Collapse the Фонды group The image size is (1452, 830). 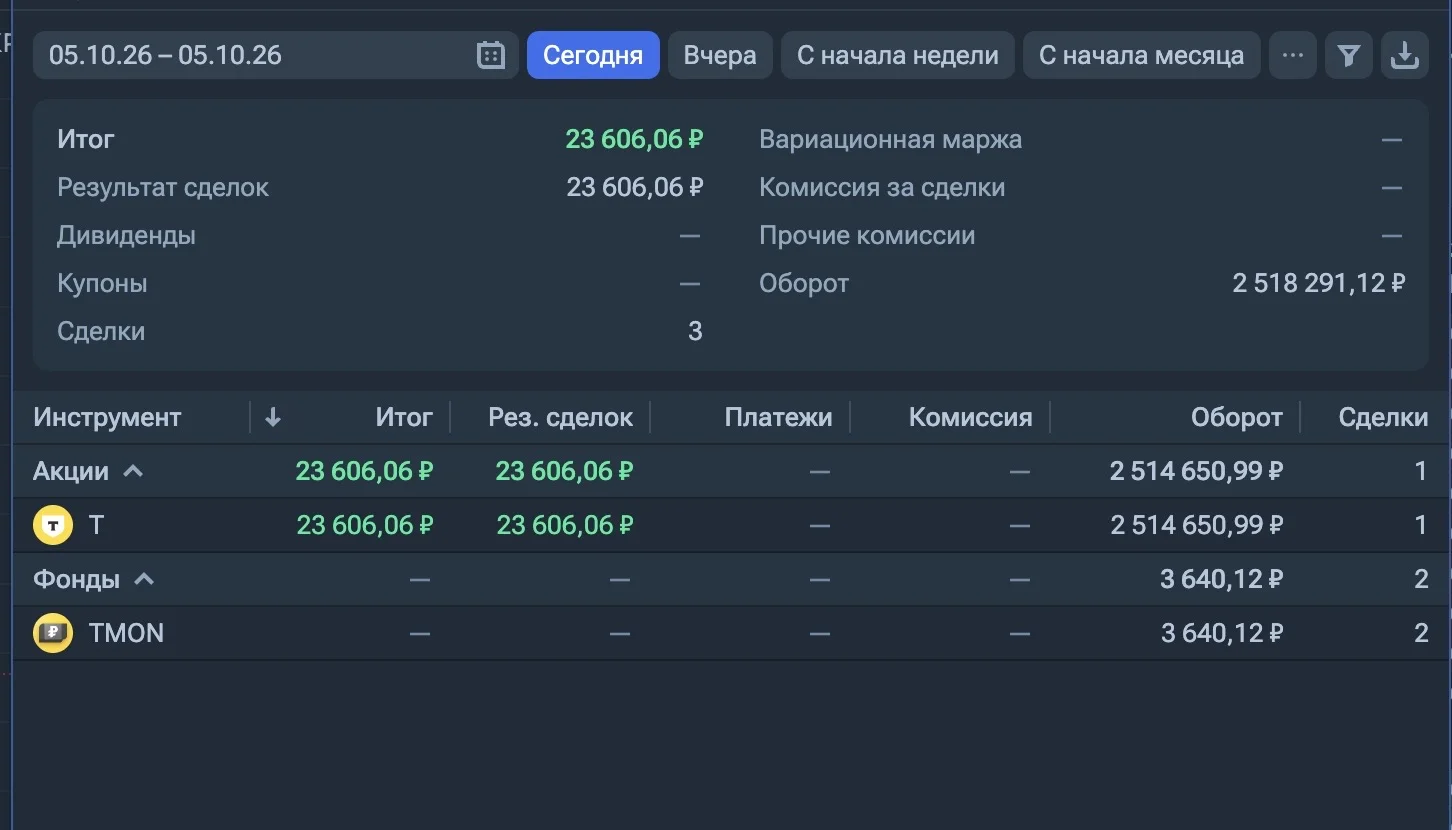tap(144, 579)
